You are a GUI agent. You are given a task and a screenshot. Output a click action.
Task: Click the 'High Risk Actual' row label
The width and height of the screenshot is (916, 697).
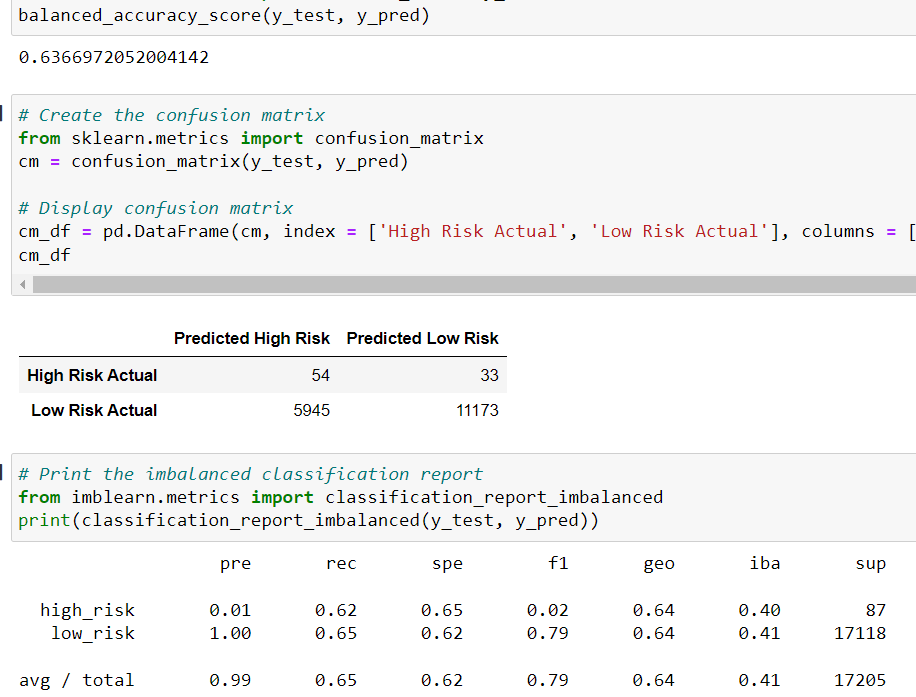(x=92, y=375)
